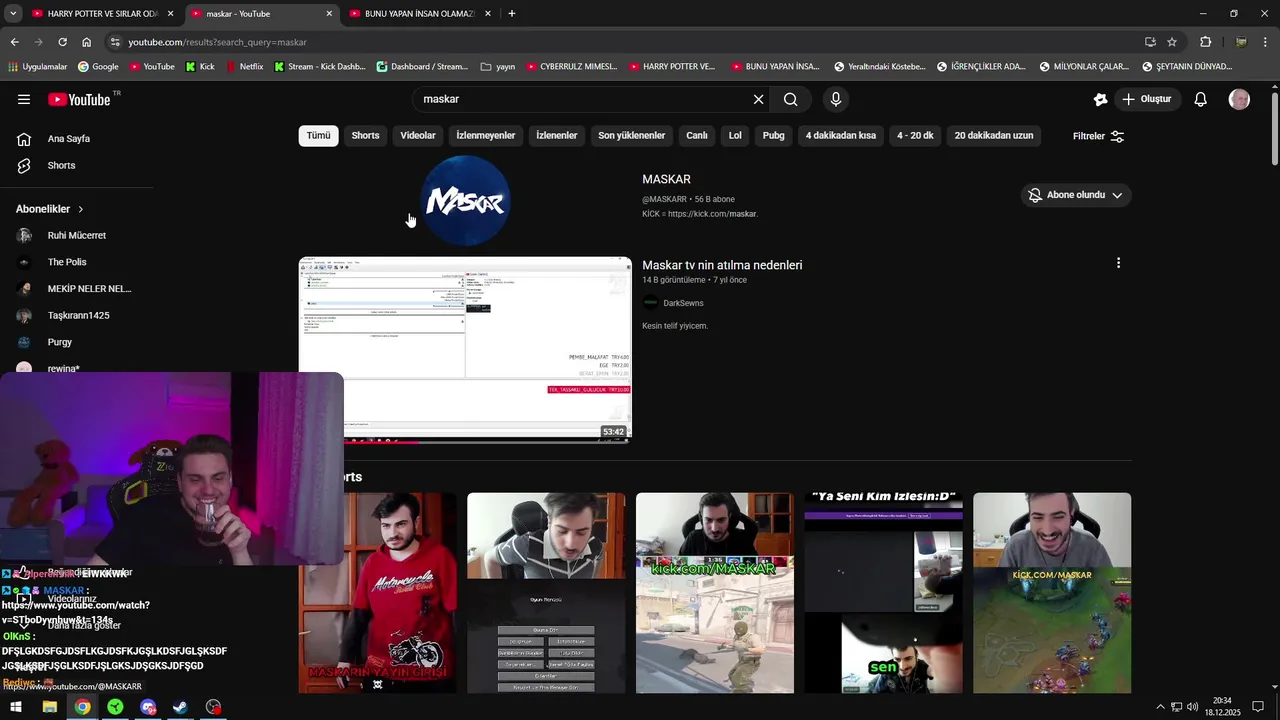
Task: Open the Stream - Kick Dashboard bookmark
Action: coord(319,67)
